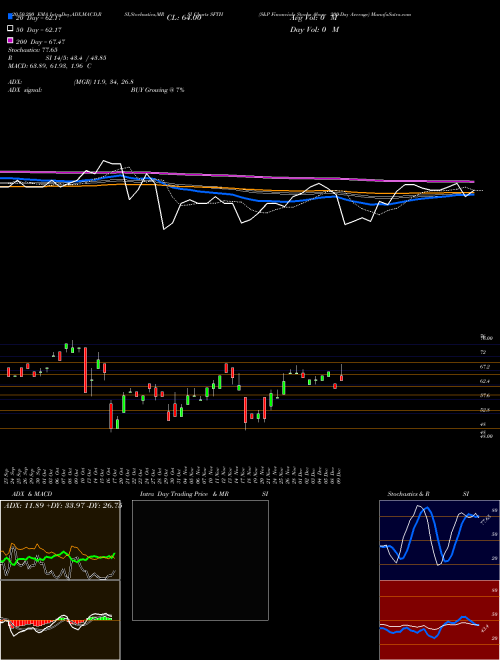Click the 'CL: 64.00' closing price label

tap(184, 18)
